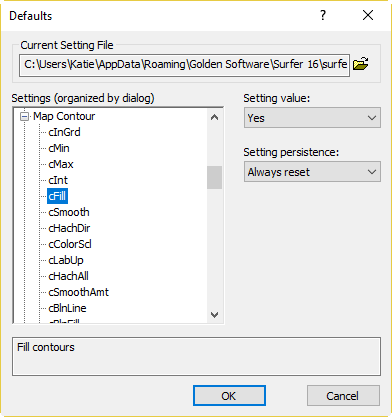
Task: Collapse the Map Contour tree node
Action: pos(24,117)
